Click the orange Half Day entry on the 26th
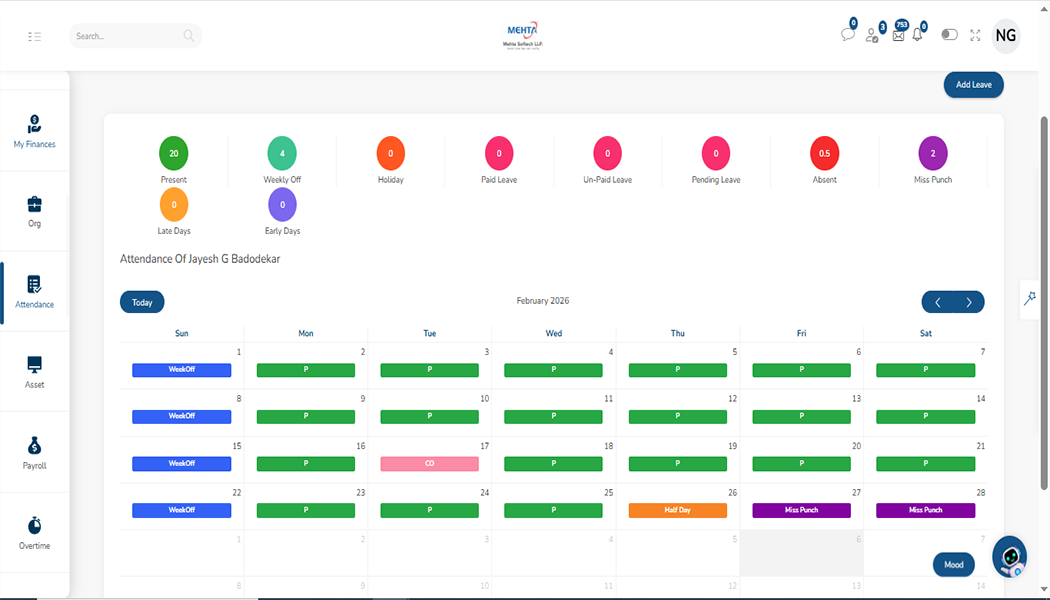 677,510
